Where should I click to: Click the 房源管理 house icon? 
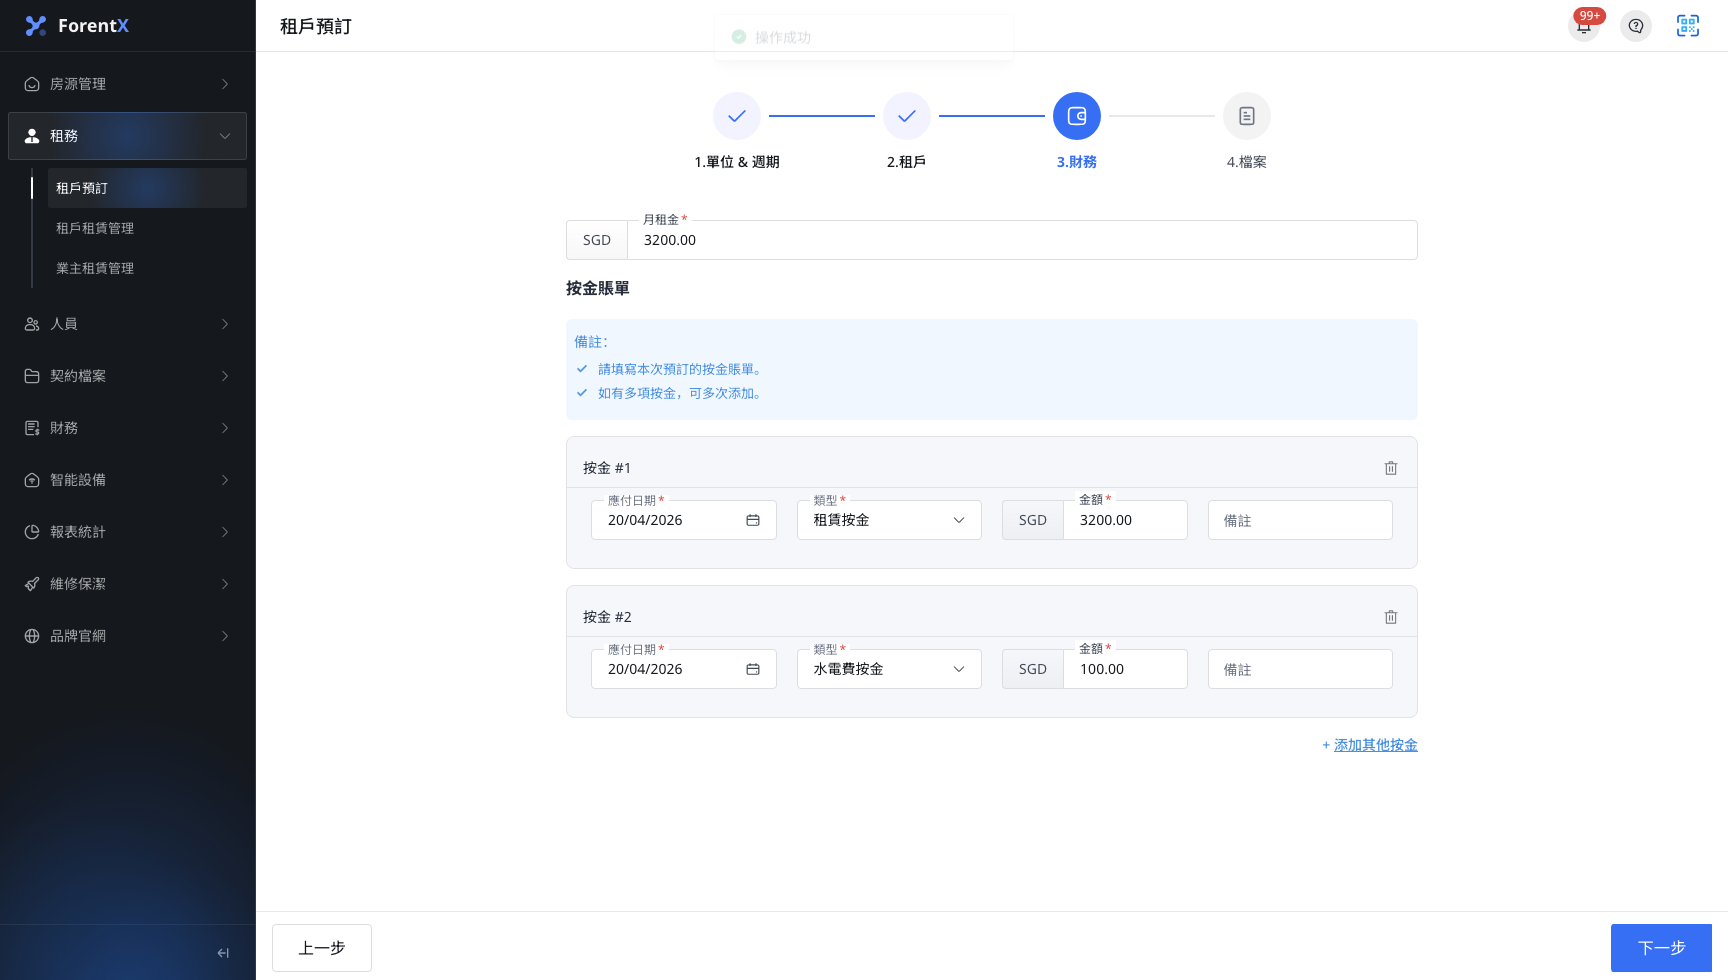coord(32,84)
